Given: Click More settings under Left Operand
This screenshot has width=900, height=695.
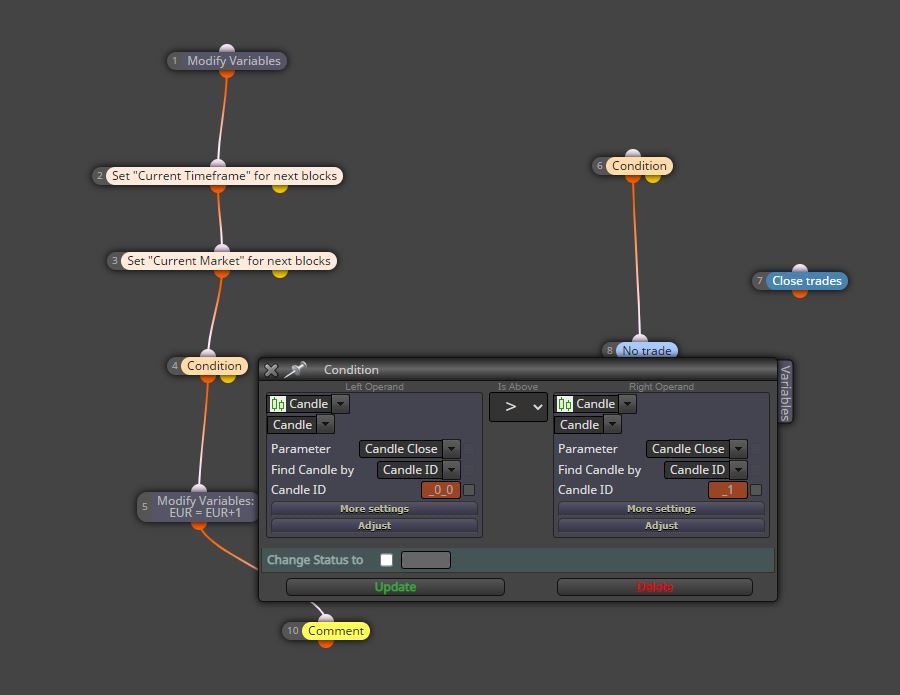Looking at the screenshot, I should pos(374,508).
